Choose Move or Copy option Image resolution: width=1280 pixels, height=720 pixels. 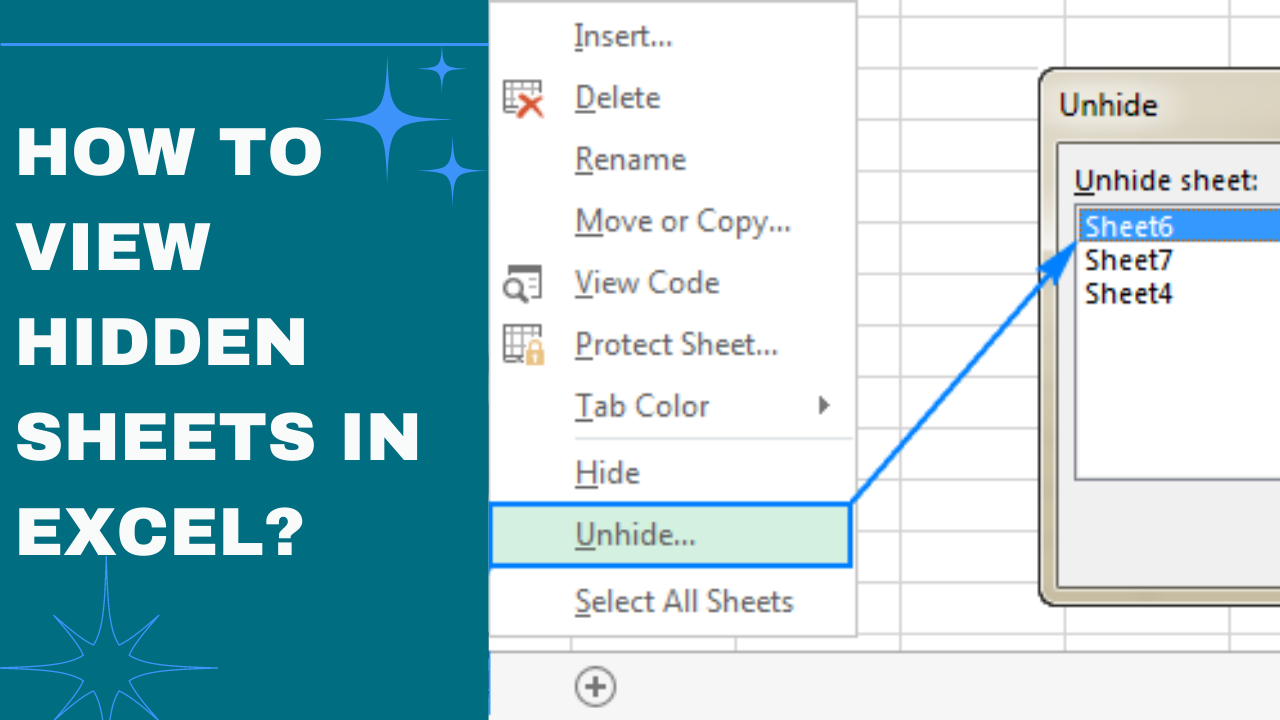pos(683,221)
